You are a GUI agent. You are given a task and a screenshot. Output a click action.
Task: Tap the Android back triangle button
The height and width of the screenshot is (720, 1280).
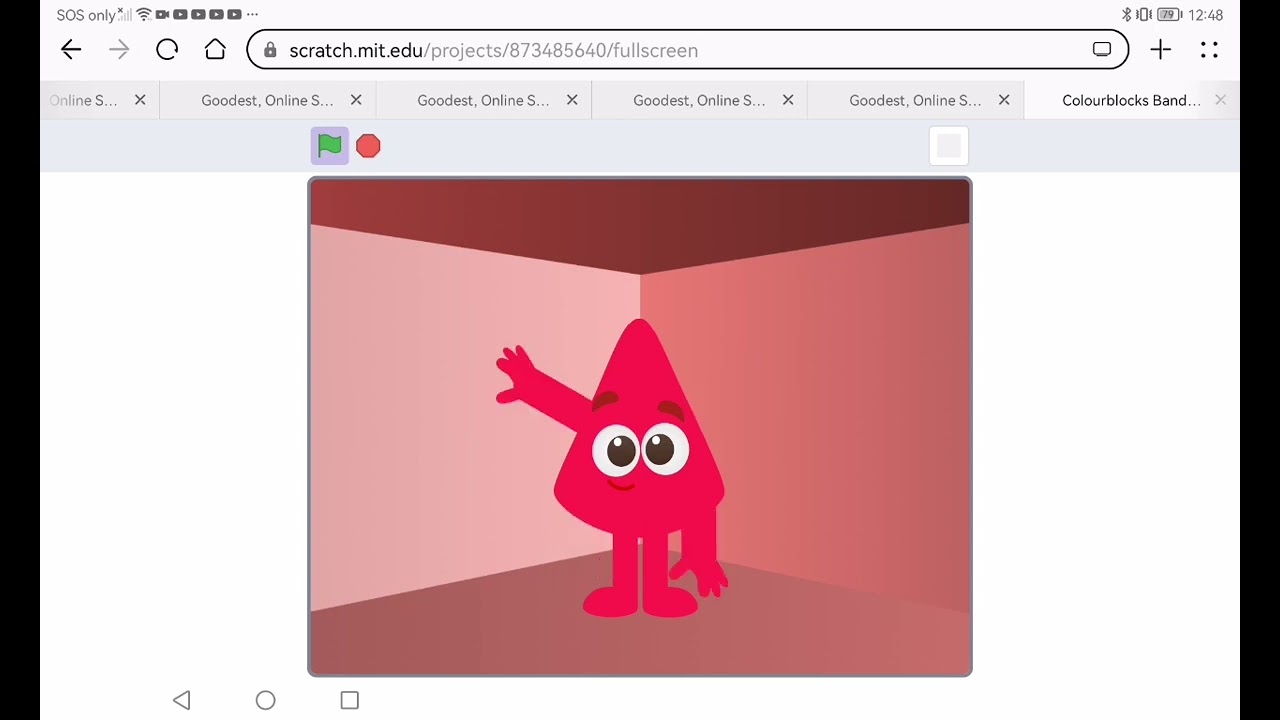181,700
